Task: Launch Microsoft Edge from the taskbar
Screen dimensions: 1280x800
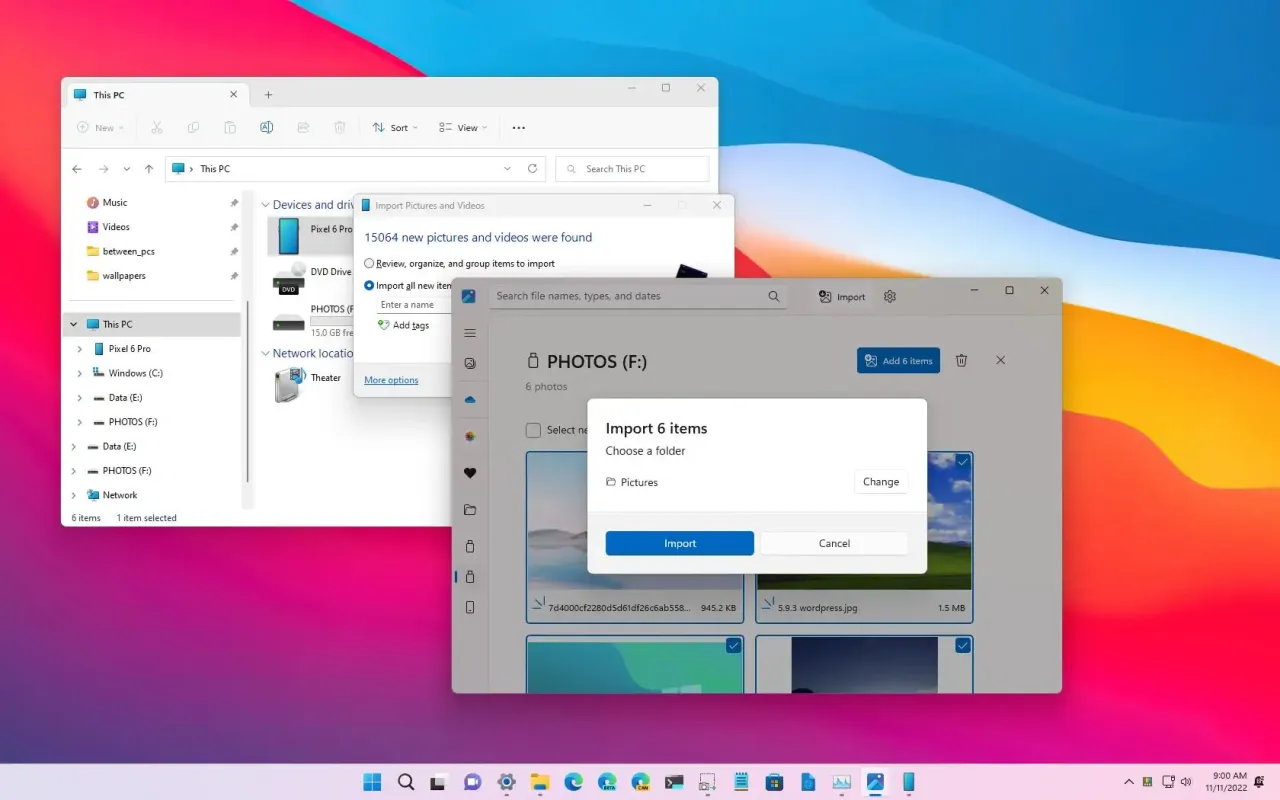Action: [573, 781]
